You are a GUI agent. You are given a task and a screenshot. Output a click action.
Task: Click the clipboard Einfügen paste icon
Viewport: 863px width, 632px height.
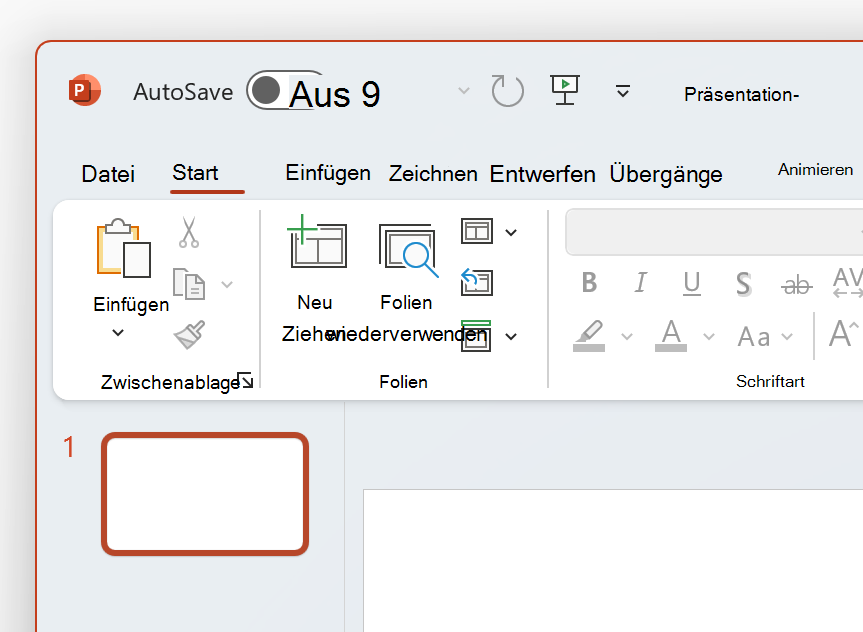pyautogui.click(x=123, y=248)
